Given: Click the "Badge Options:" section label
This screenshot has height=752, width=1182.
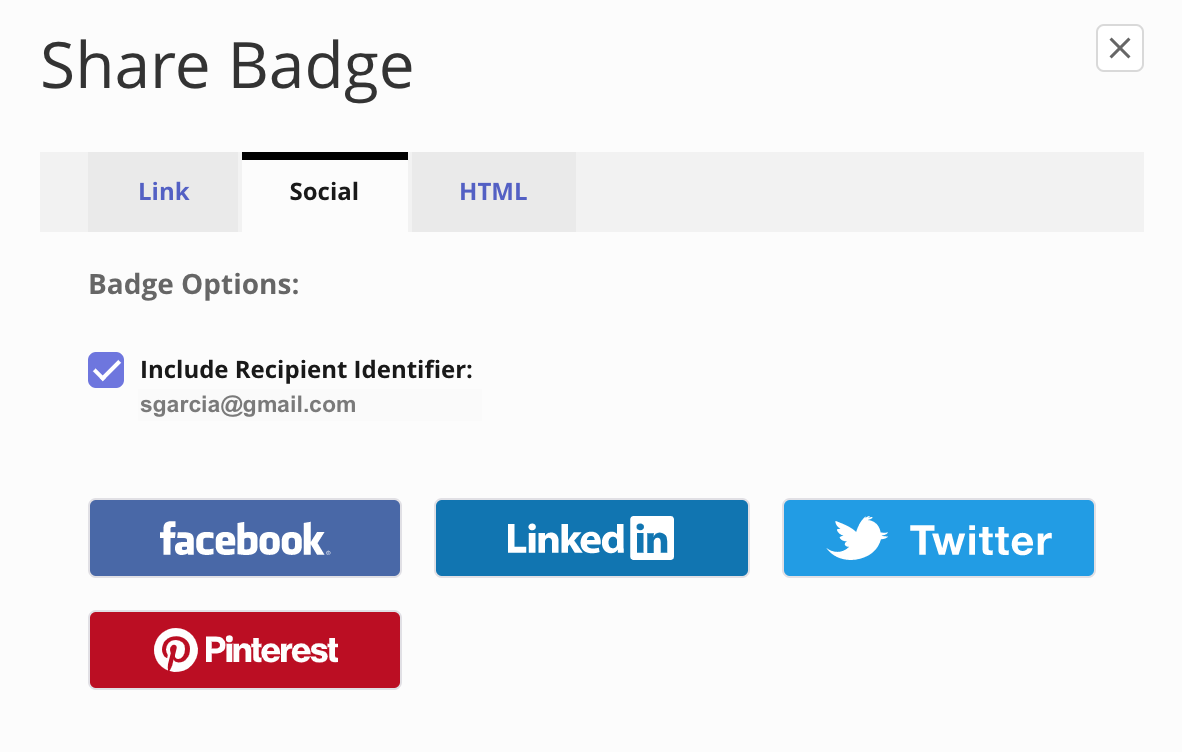Looking at the screenshot, I should click(x=194, y=285).
